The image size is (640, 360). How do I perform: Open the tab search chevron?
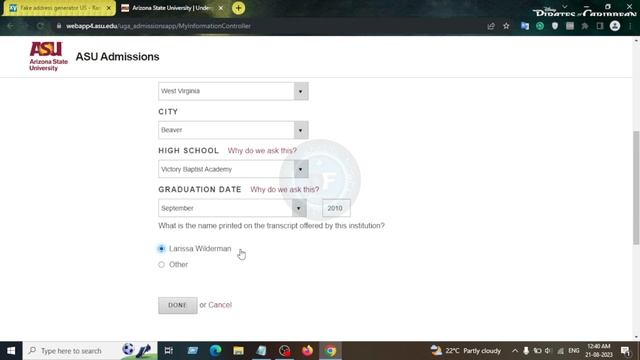tap(564, 7)
